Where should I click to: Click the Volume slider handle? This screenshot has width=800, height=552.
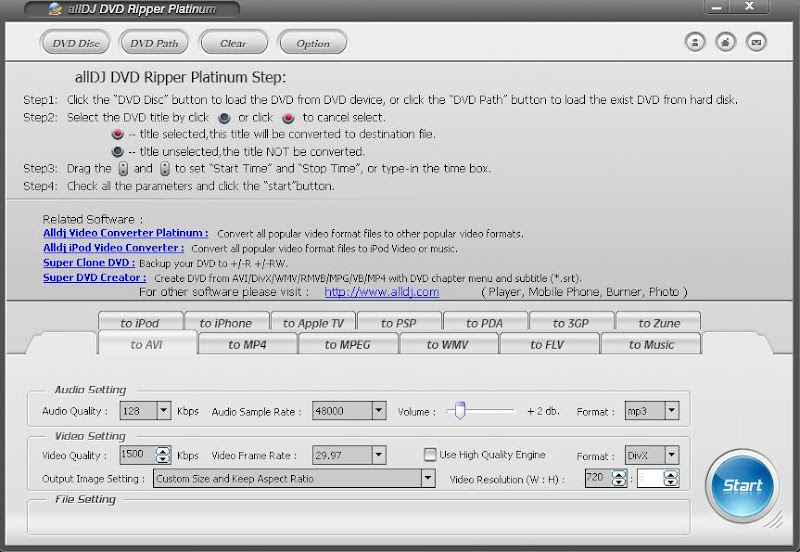[x=460, y=410]
